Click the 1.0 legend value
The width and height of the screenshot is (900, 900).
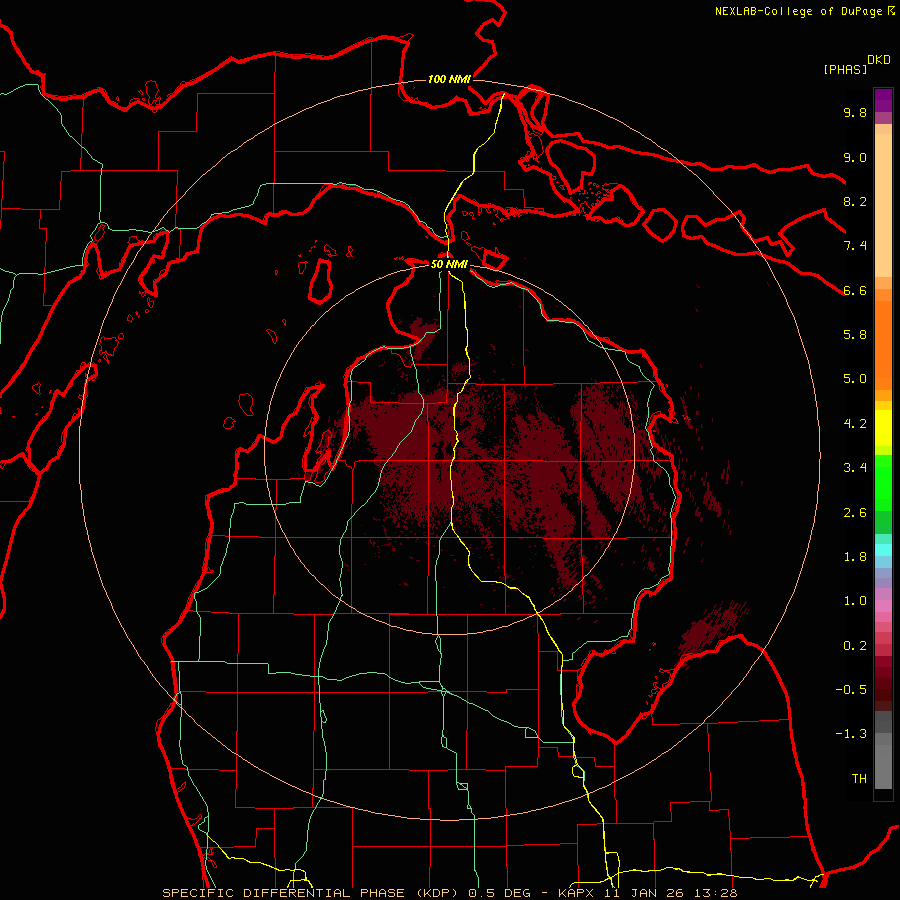point(855,601)
